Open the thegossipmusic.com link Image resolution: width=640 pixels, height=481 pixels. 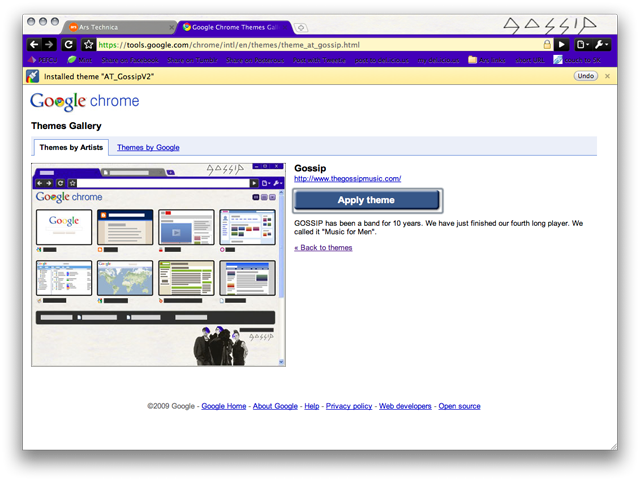(x=347, y=178)
